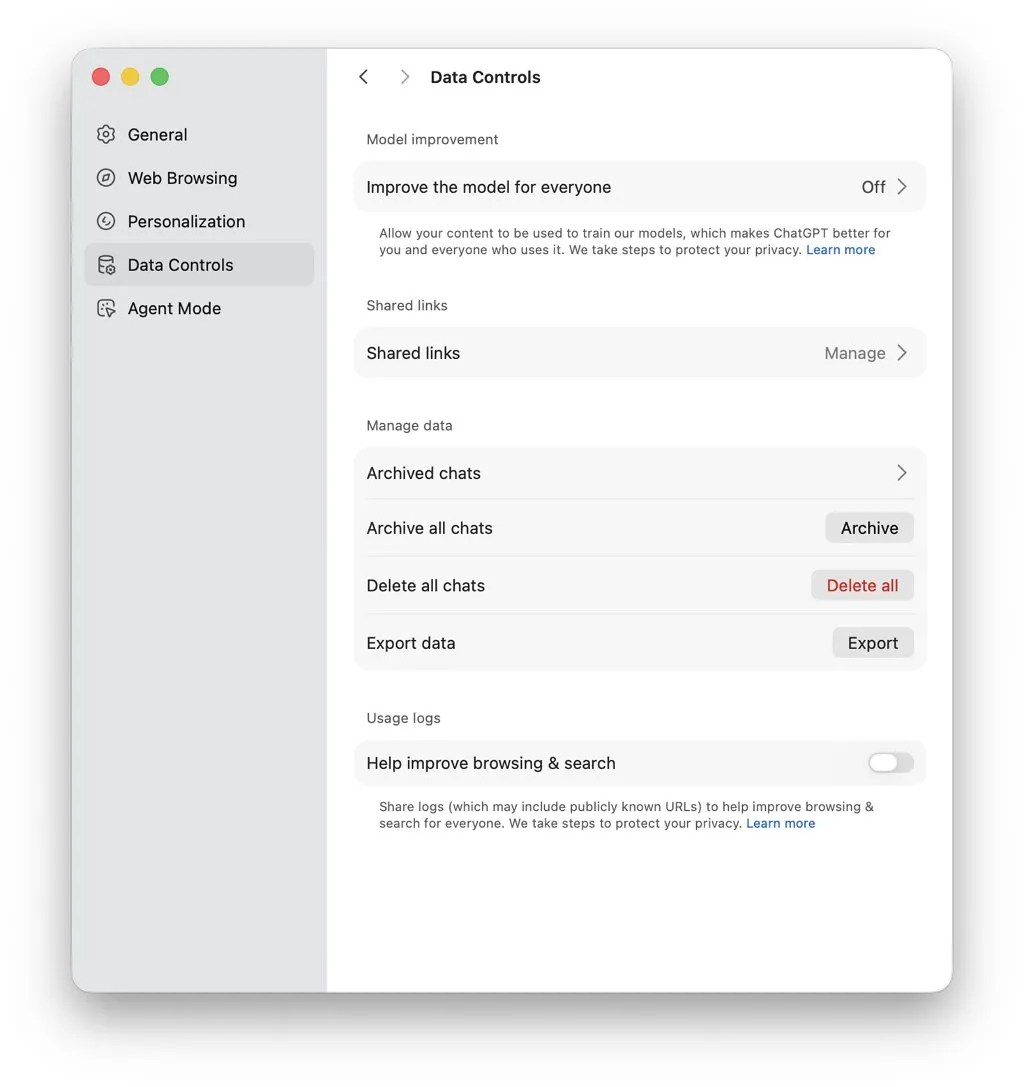
Task: Open the Agent Mode sidebar icon
Action: pos(106,308)
